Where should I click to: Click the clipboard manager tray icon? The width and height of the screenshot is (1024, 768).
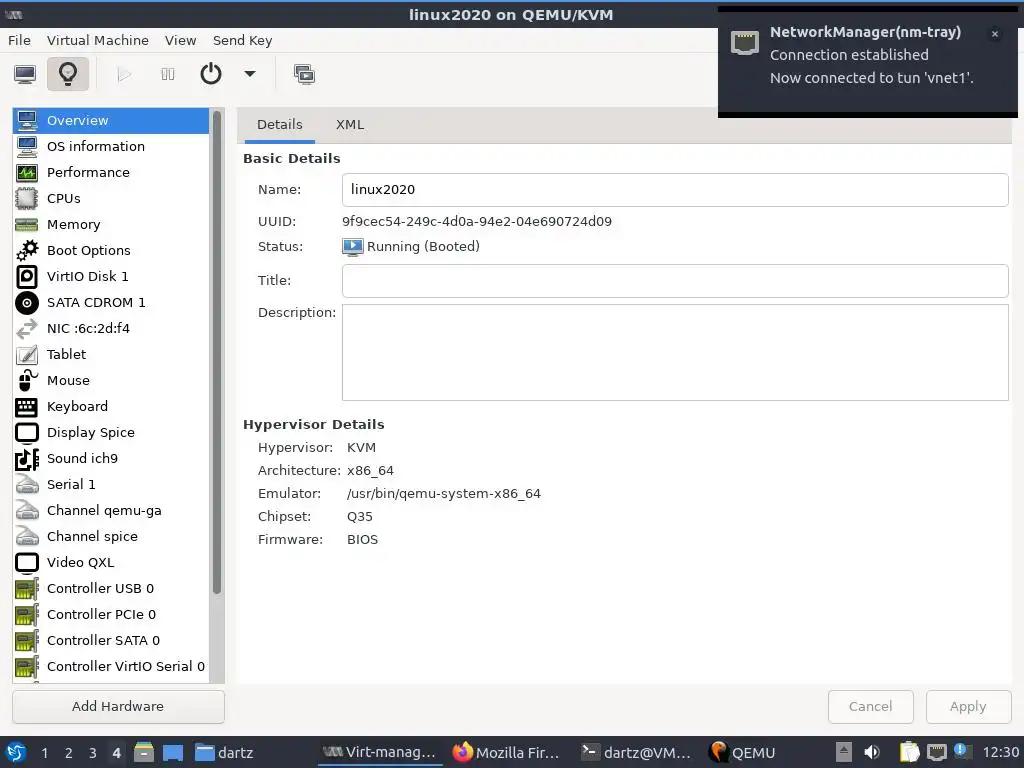[909, 752]
